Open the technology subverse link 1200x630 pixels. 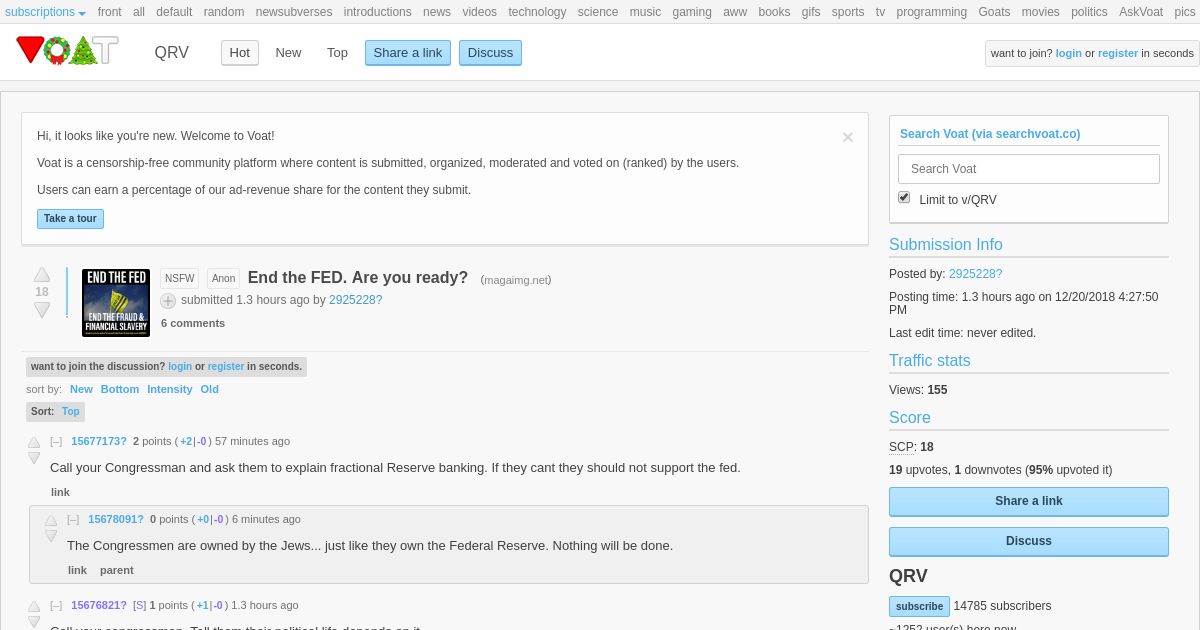(x=537, y=12)
